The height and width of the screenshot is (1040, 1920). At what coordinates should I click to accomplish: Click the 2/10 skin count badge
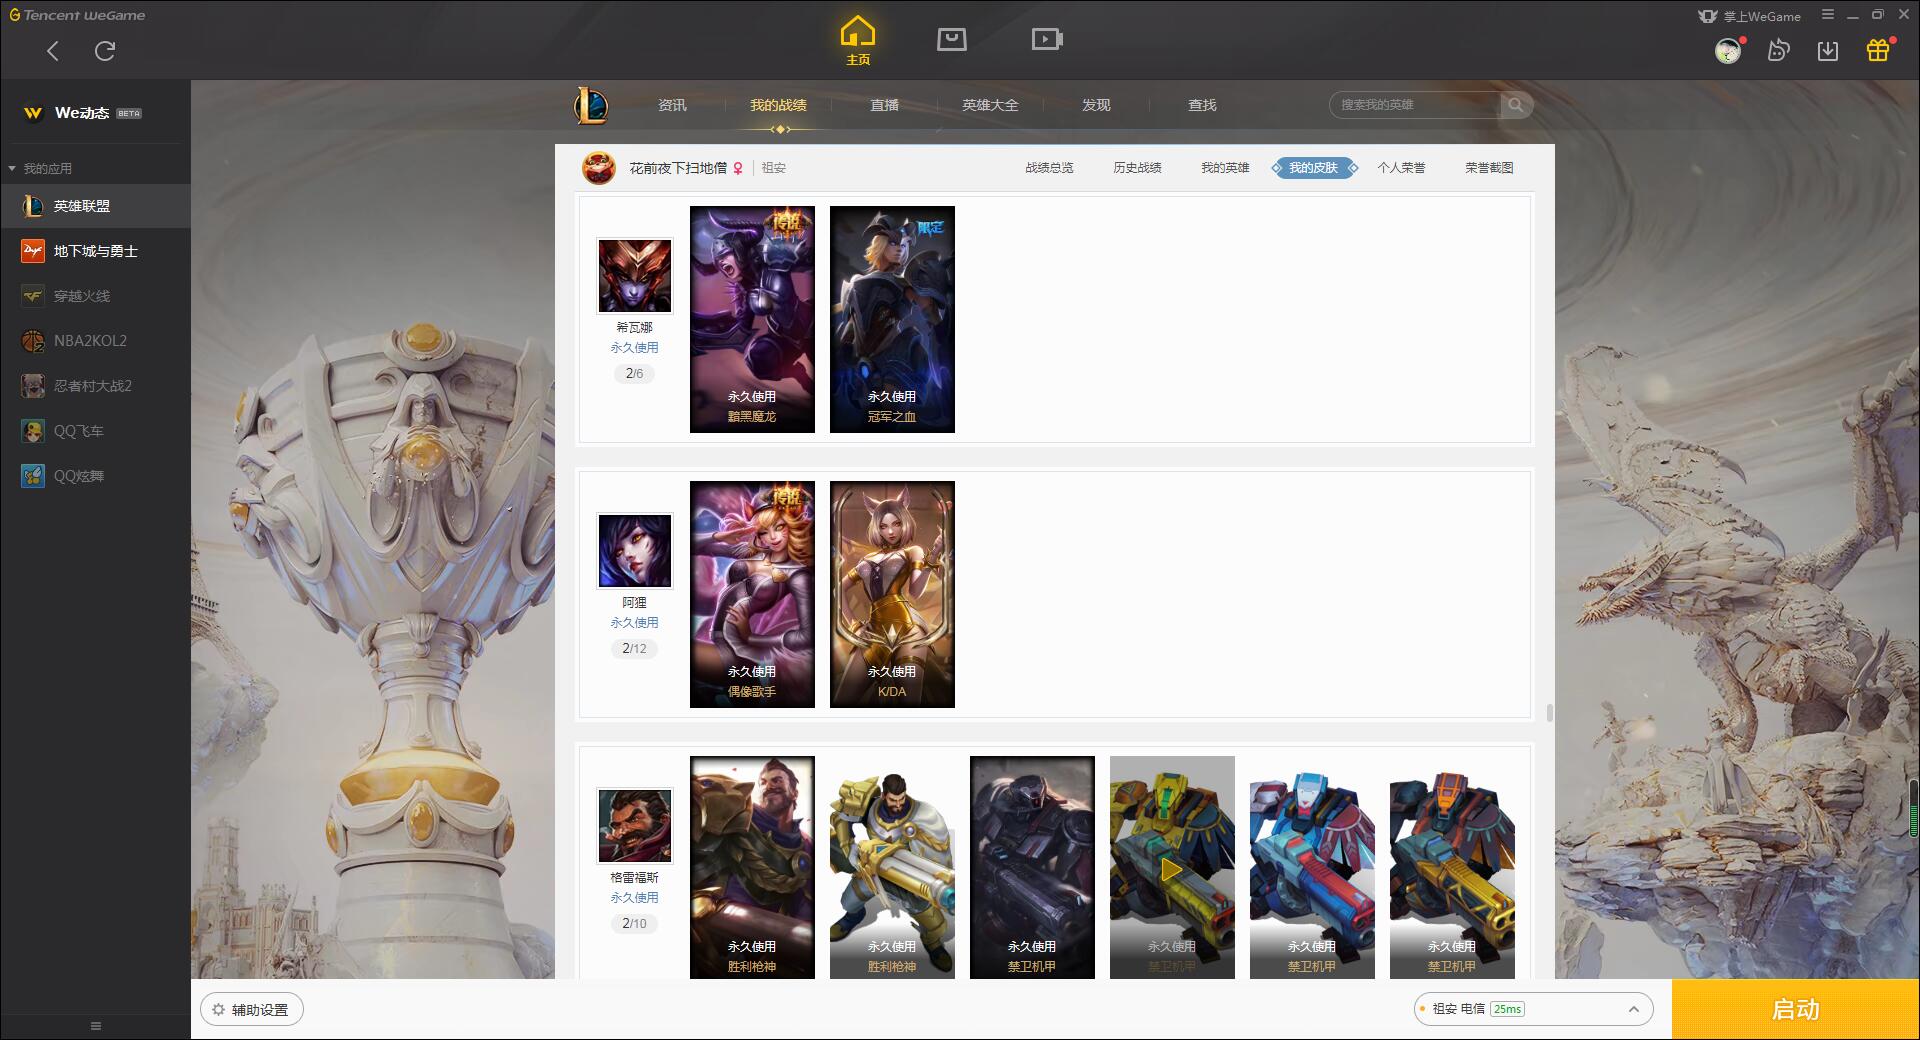tap(635, 924)
